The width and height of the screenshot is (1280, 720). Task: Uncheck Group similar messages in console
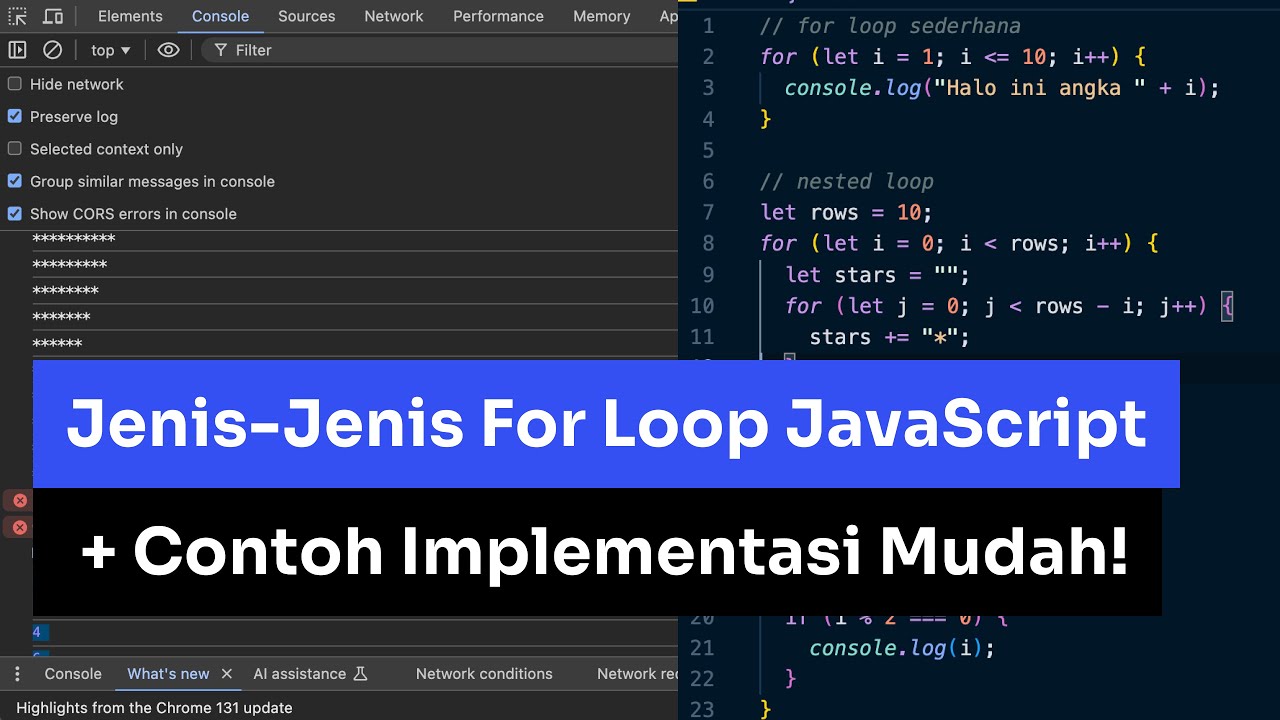click(15, 181)
